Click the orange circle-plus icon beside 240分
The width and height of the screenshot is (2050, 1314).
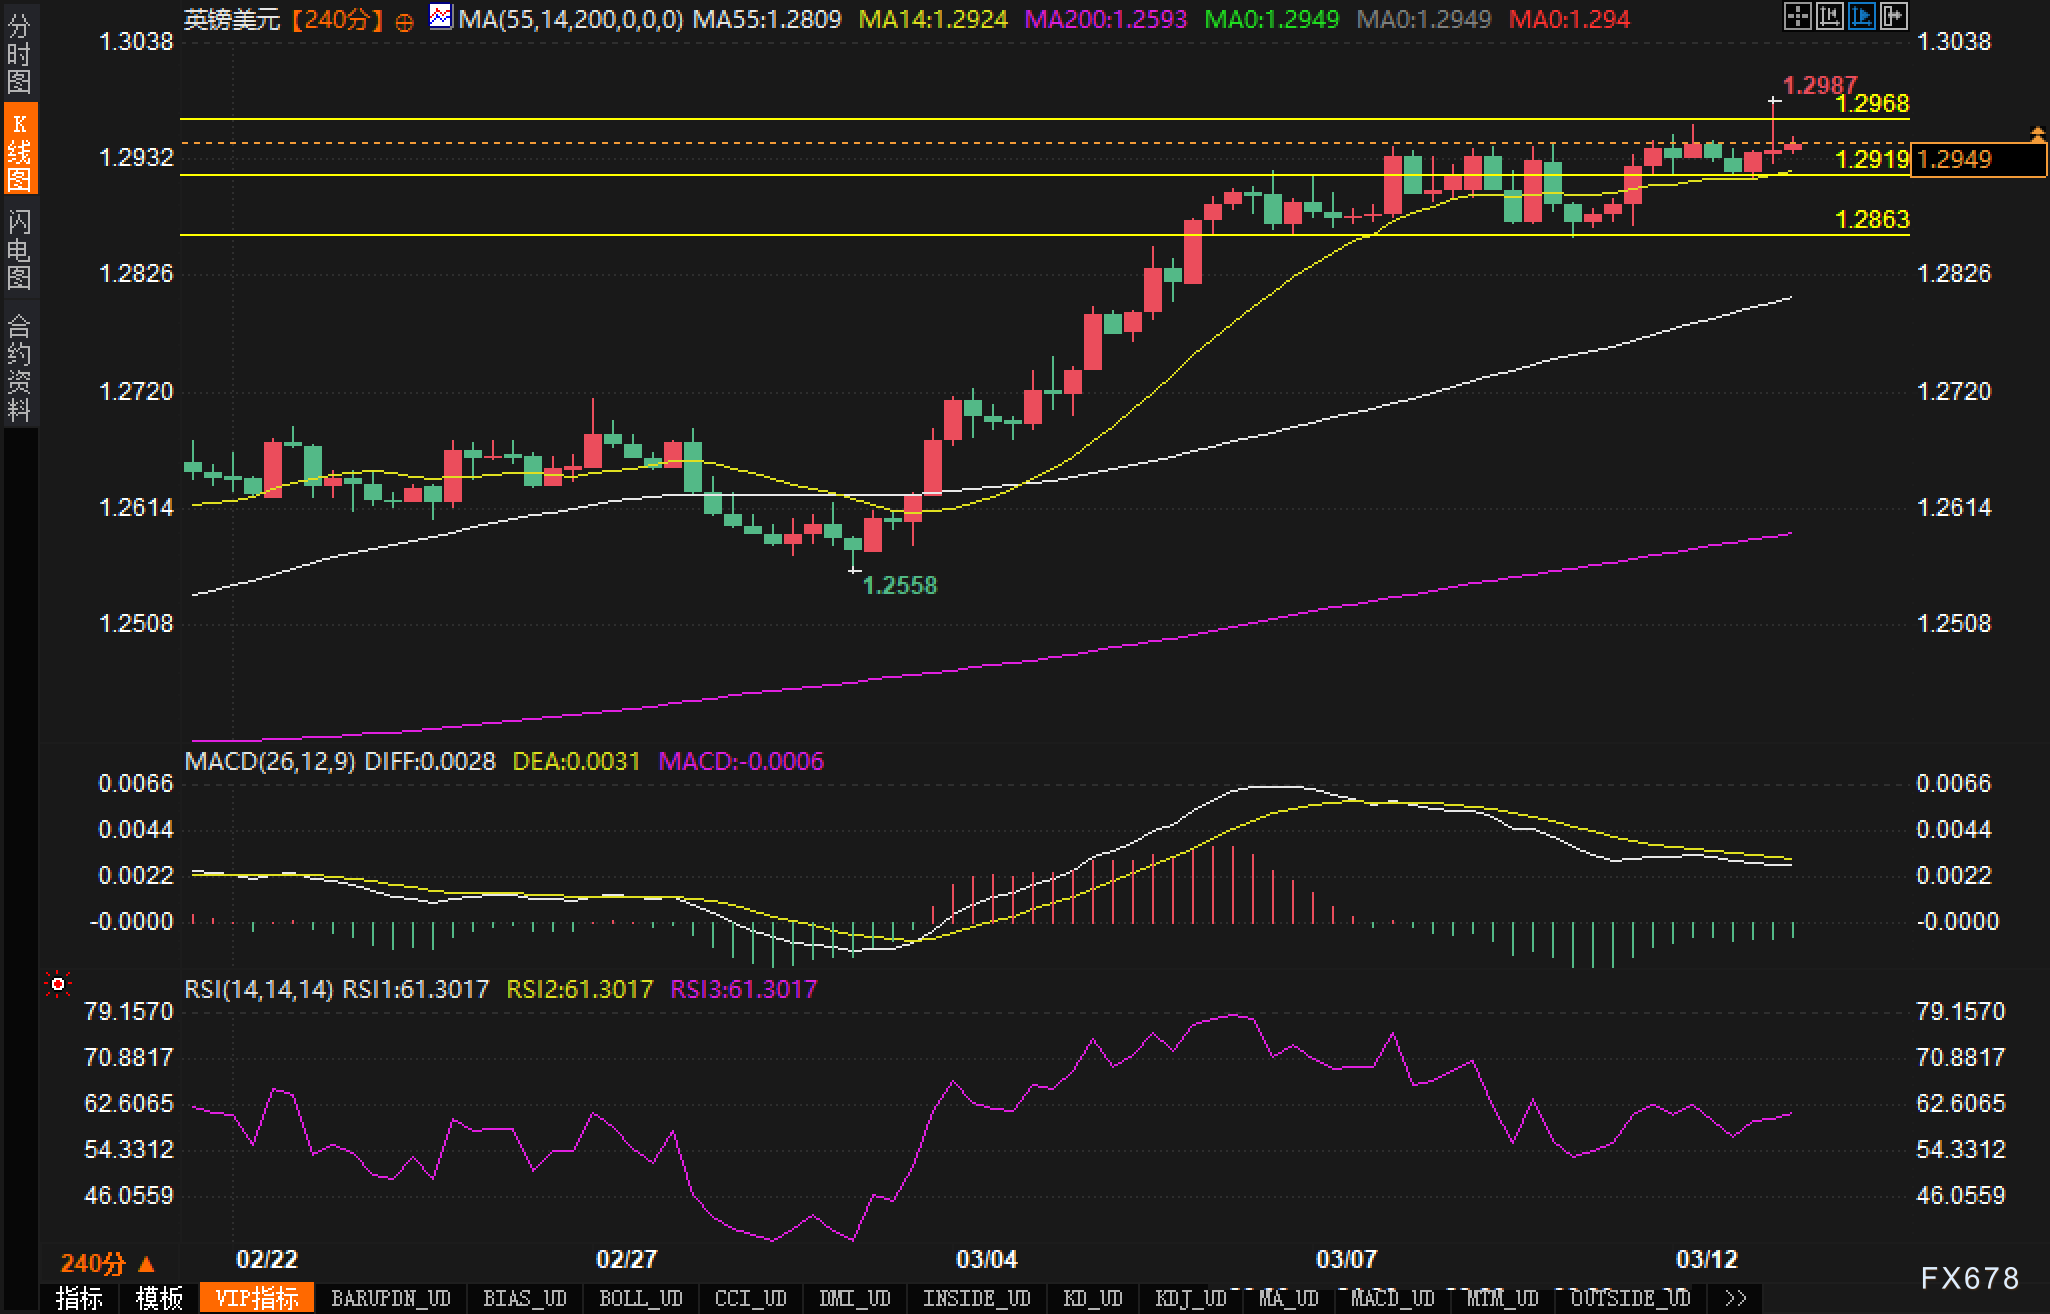404,22
